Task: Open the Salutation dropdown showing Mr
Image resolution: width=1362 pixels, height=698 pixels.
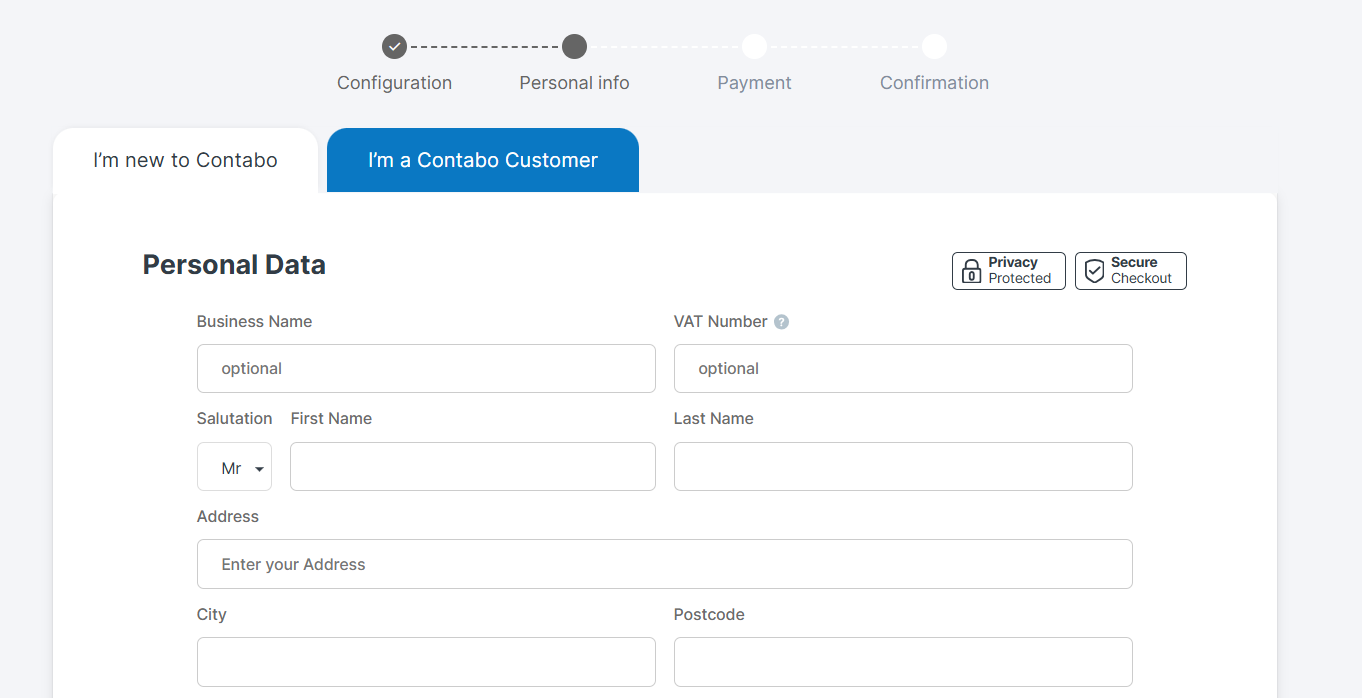Action: (234, 467)
